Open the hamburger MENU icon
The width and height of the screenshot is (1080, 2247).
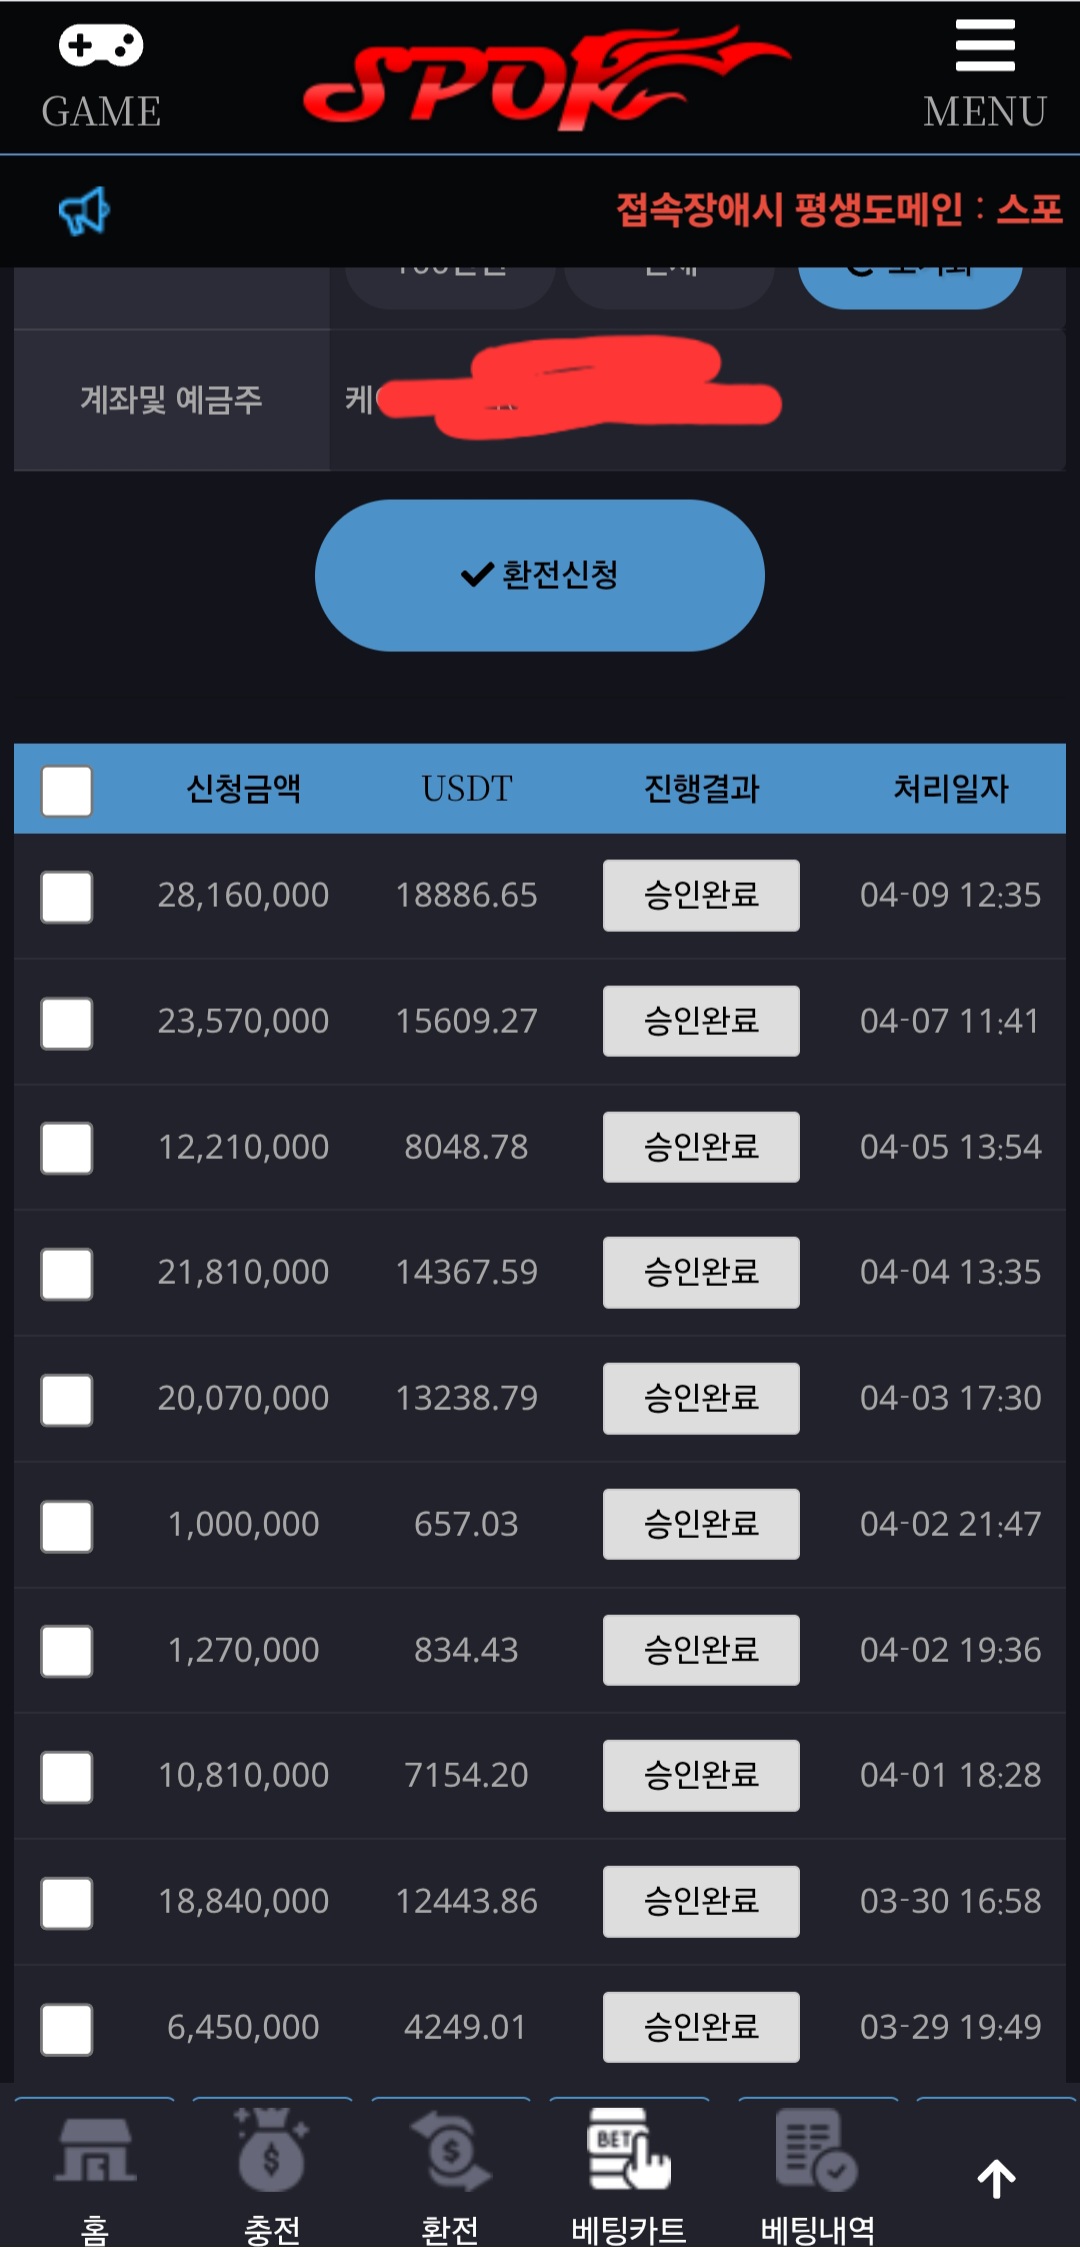(985, 47)
